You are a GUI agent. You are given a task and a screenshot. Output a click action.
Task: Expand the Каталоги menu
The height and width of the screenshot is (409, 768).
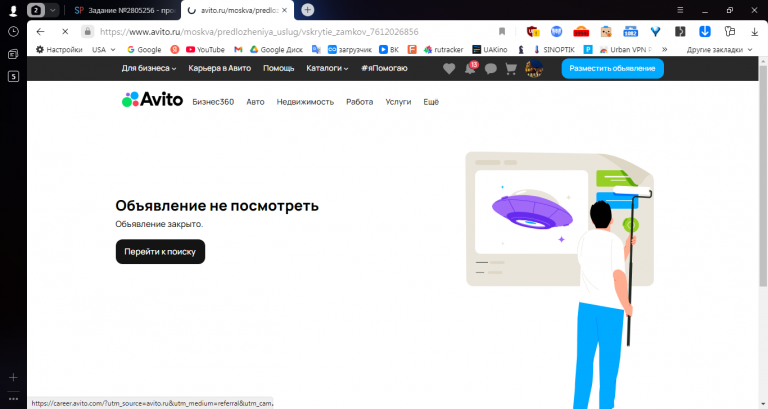click(327, 69)
